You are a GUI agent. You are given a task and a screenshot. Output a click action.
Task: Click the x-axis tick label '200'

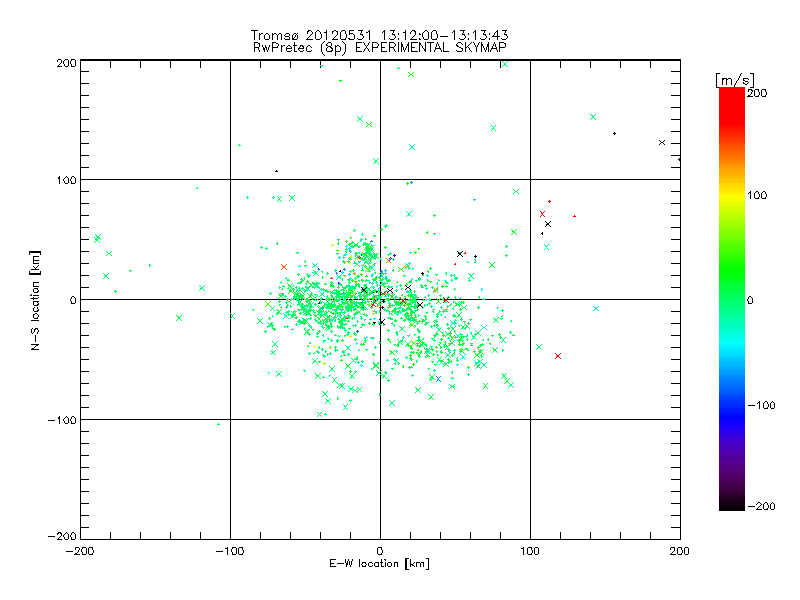coord(680,551)
